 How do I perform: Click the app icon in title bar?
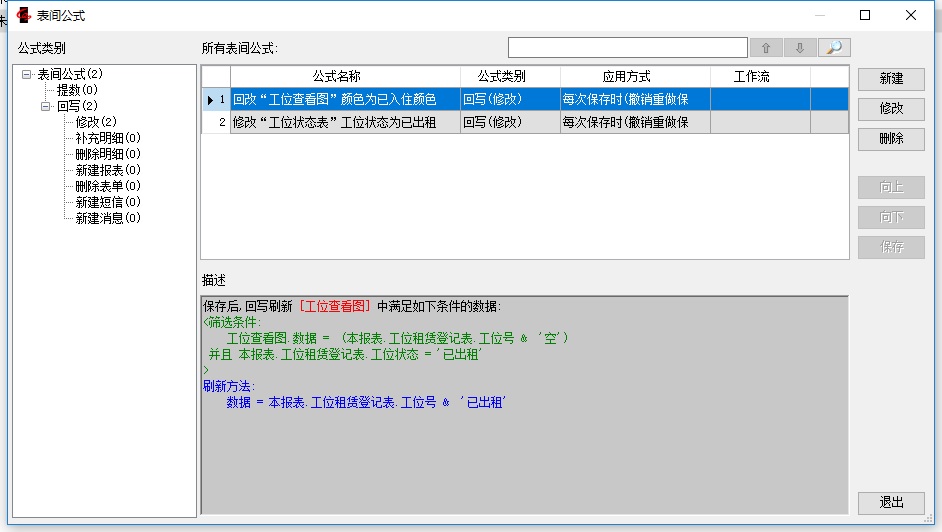[23, 15]
